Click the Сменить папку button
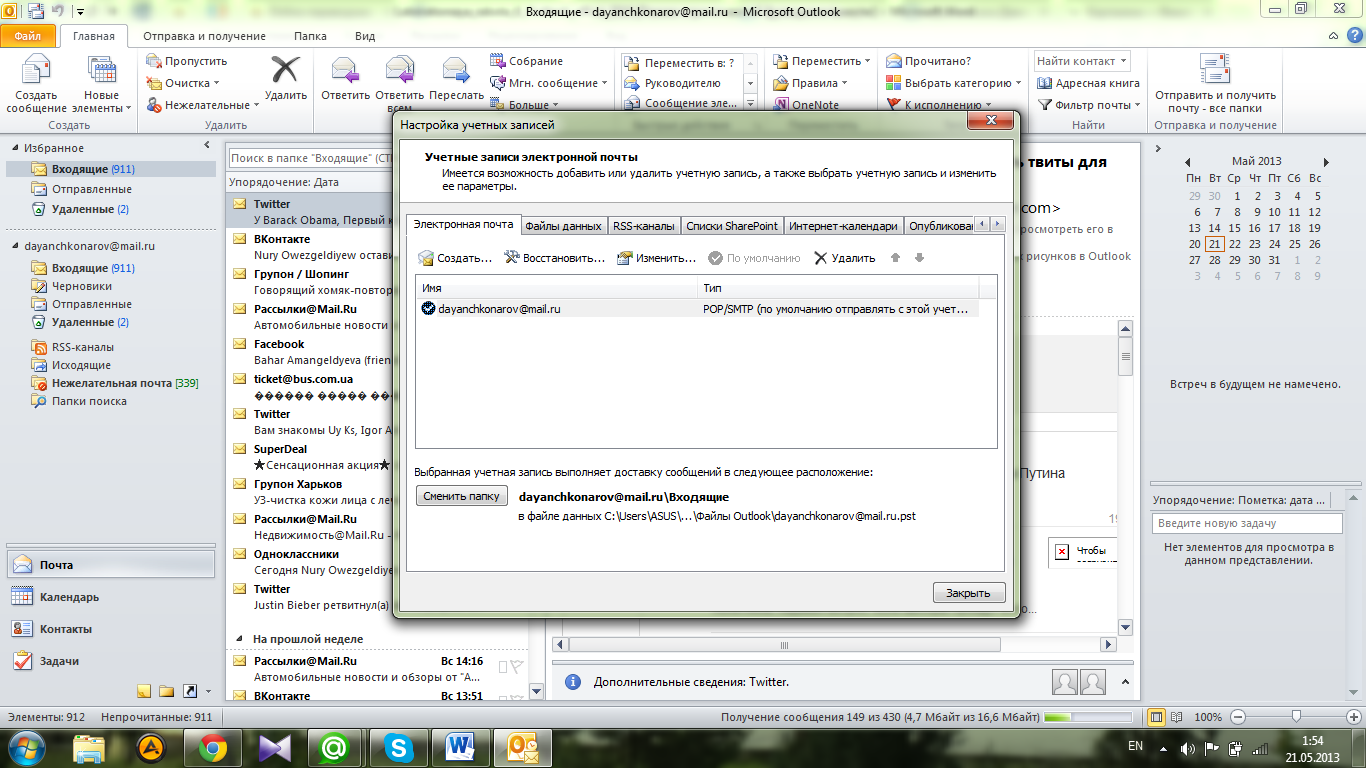 (461, 496)
